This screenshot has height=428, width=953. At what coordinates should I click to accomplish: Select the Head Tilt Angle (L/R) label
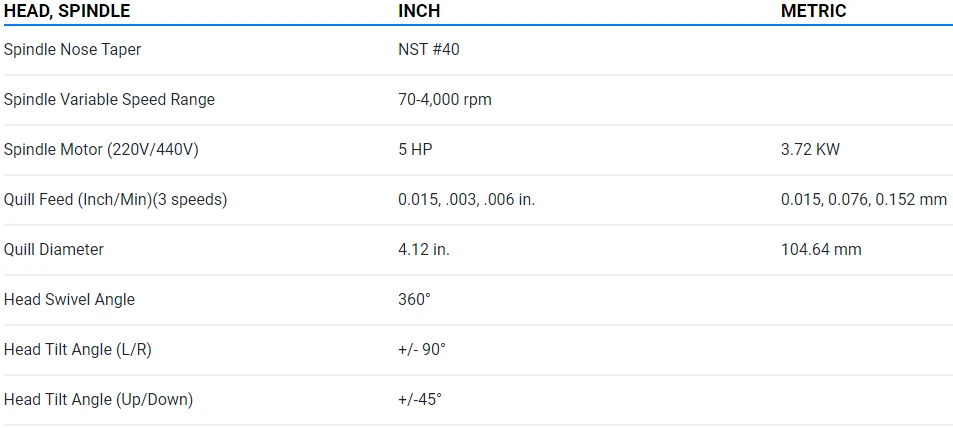point(78,349)
